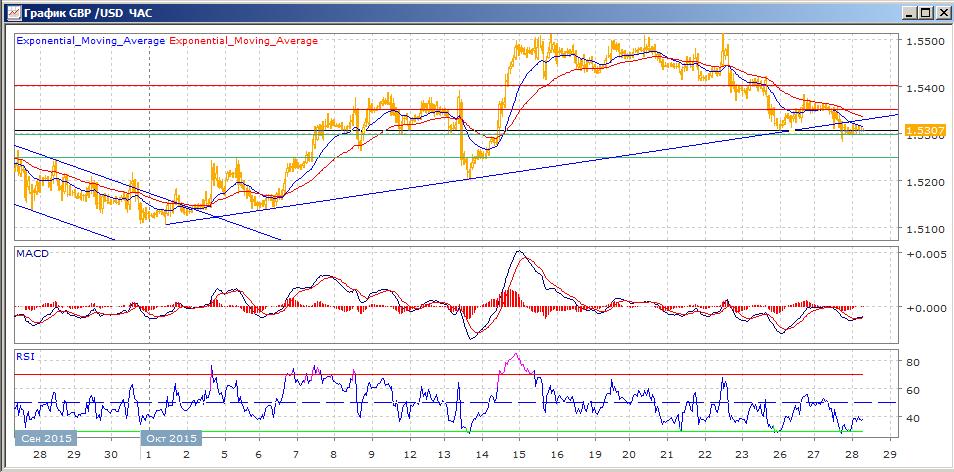The height and width of the screenshot is (472, 954).
Task: Click the chart window icon in title bar
Action: click(12, 12)
